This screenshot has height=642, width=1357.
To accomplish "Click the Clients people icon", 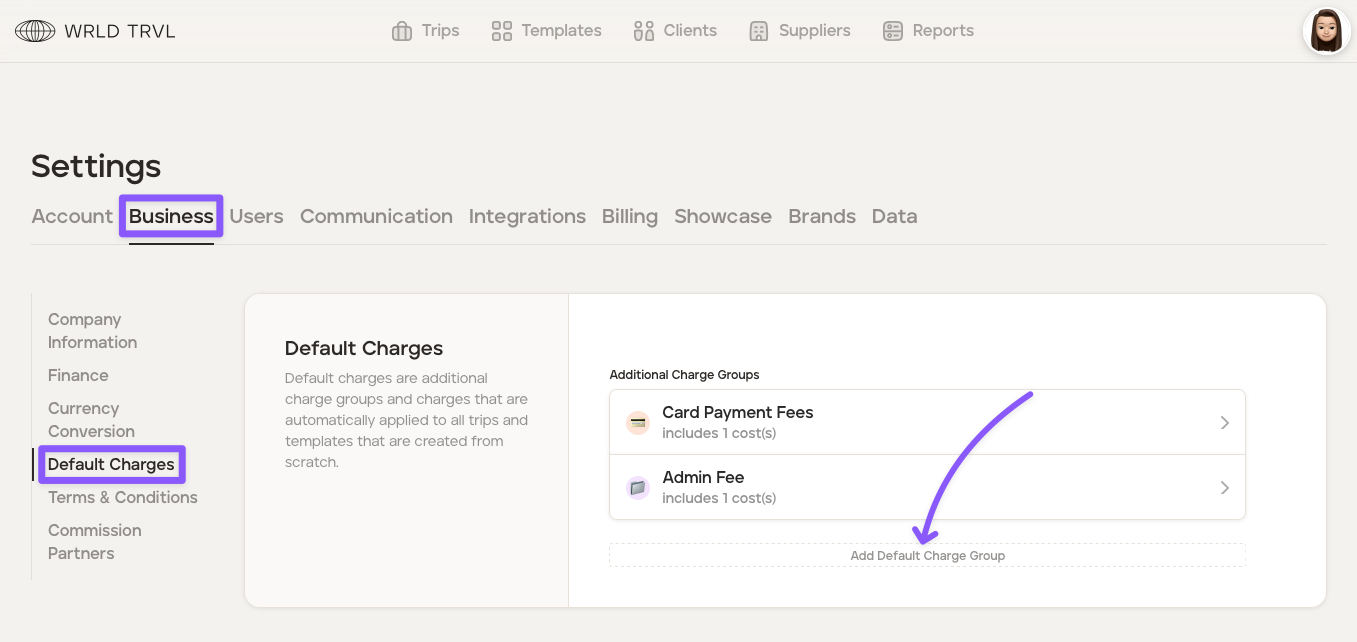I will tap(643, 31).
